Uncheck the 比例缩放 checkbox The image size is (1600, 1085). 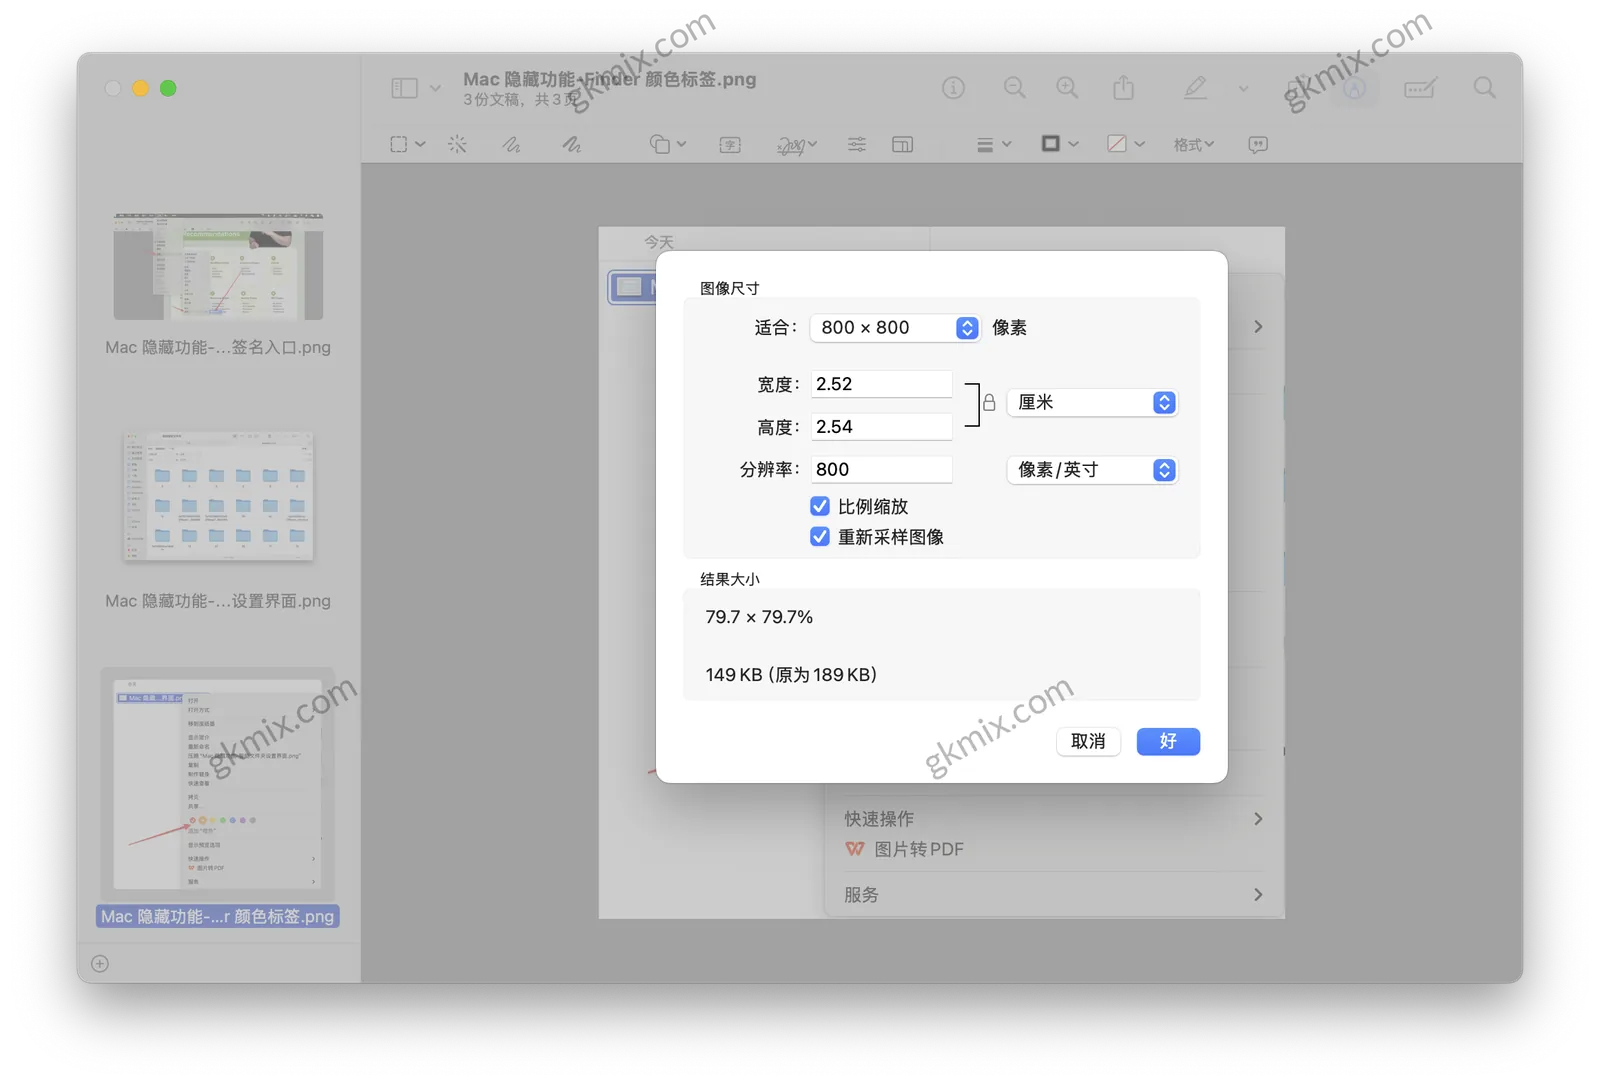820,506
